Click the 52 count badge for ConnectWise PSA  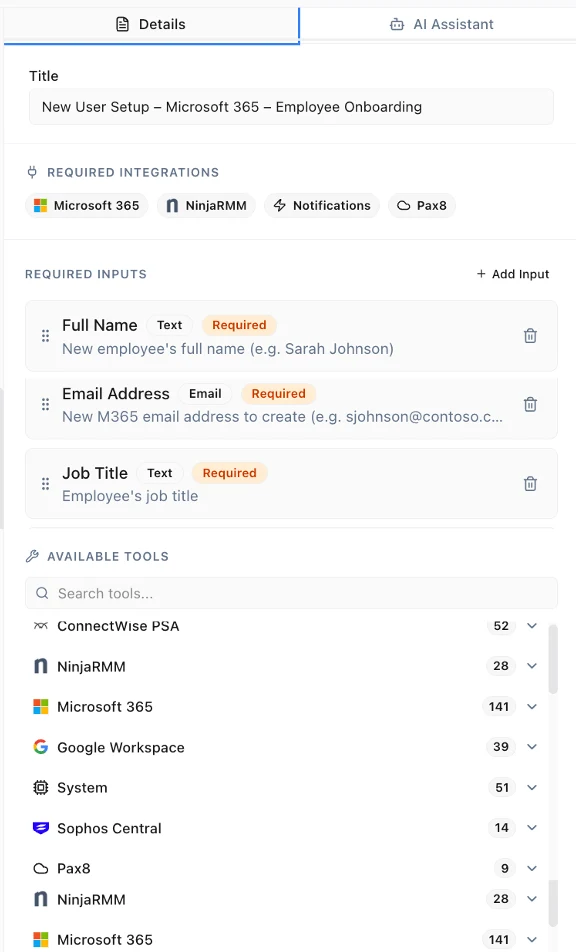(x=501, y=626)
